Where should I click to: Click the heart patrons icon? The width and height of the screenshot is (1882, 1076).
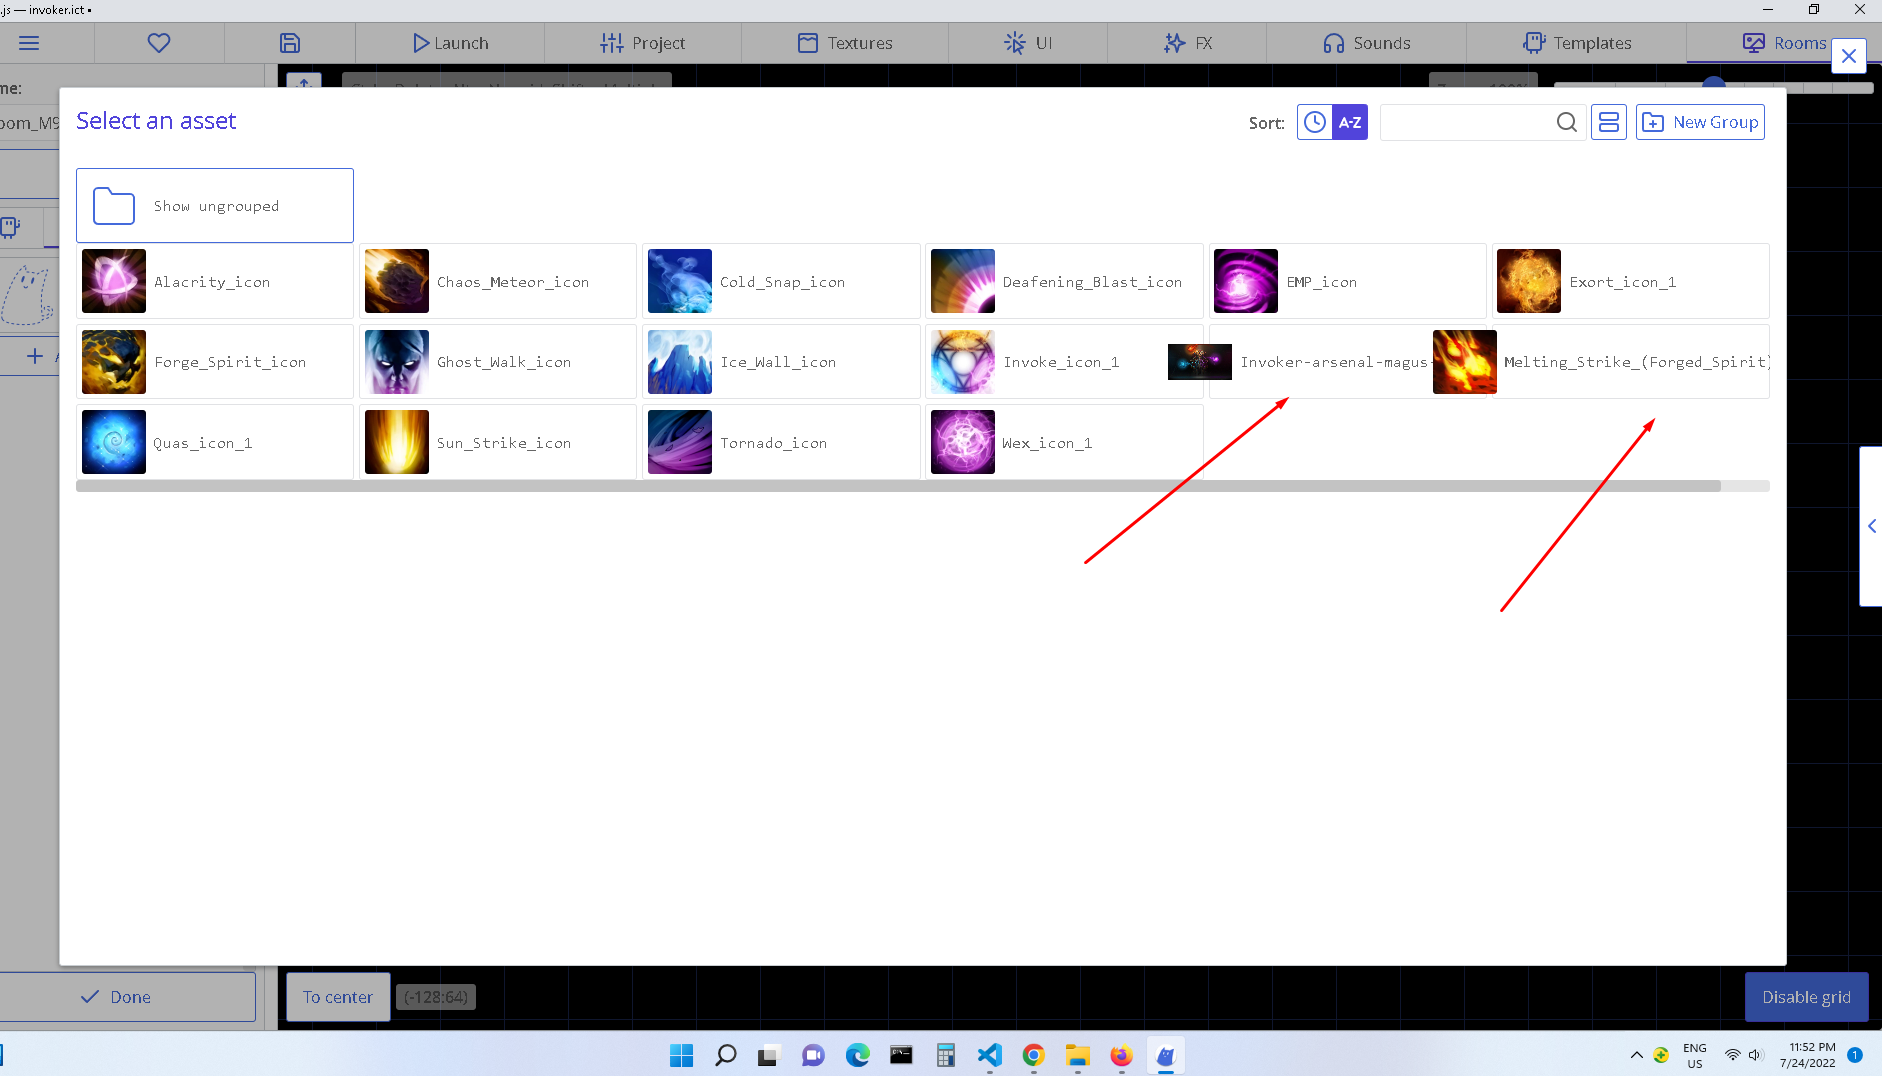tap(159, 43)
